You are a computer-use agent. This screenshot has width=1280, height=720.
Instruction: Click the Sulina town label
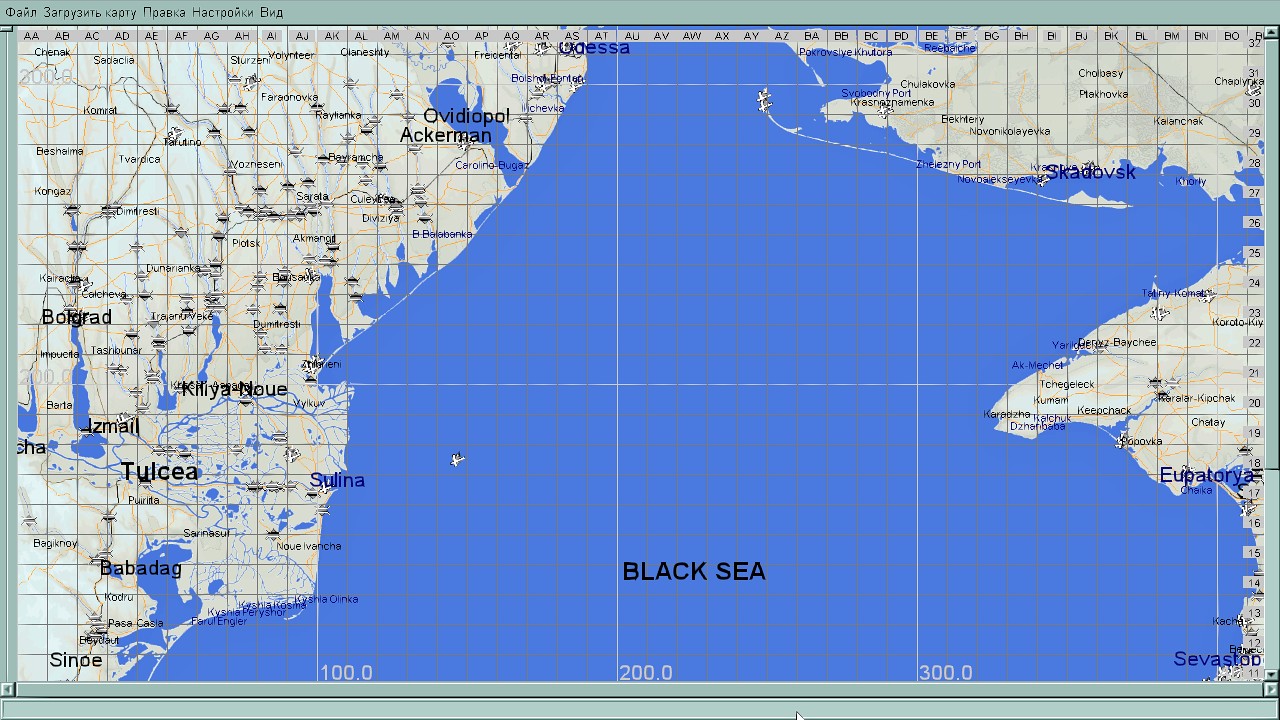pos(337,480)
